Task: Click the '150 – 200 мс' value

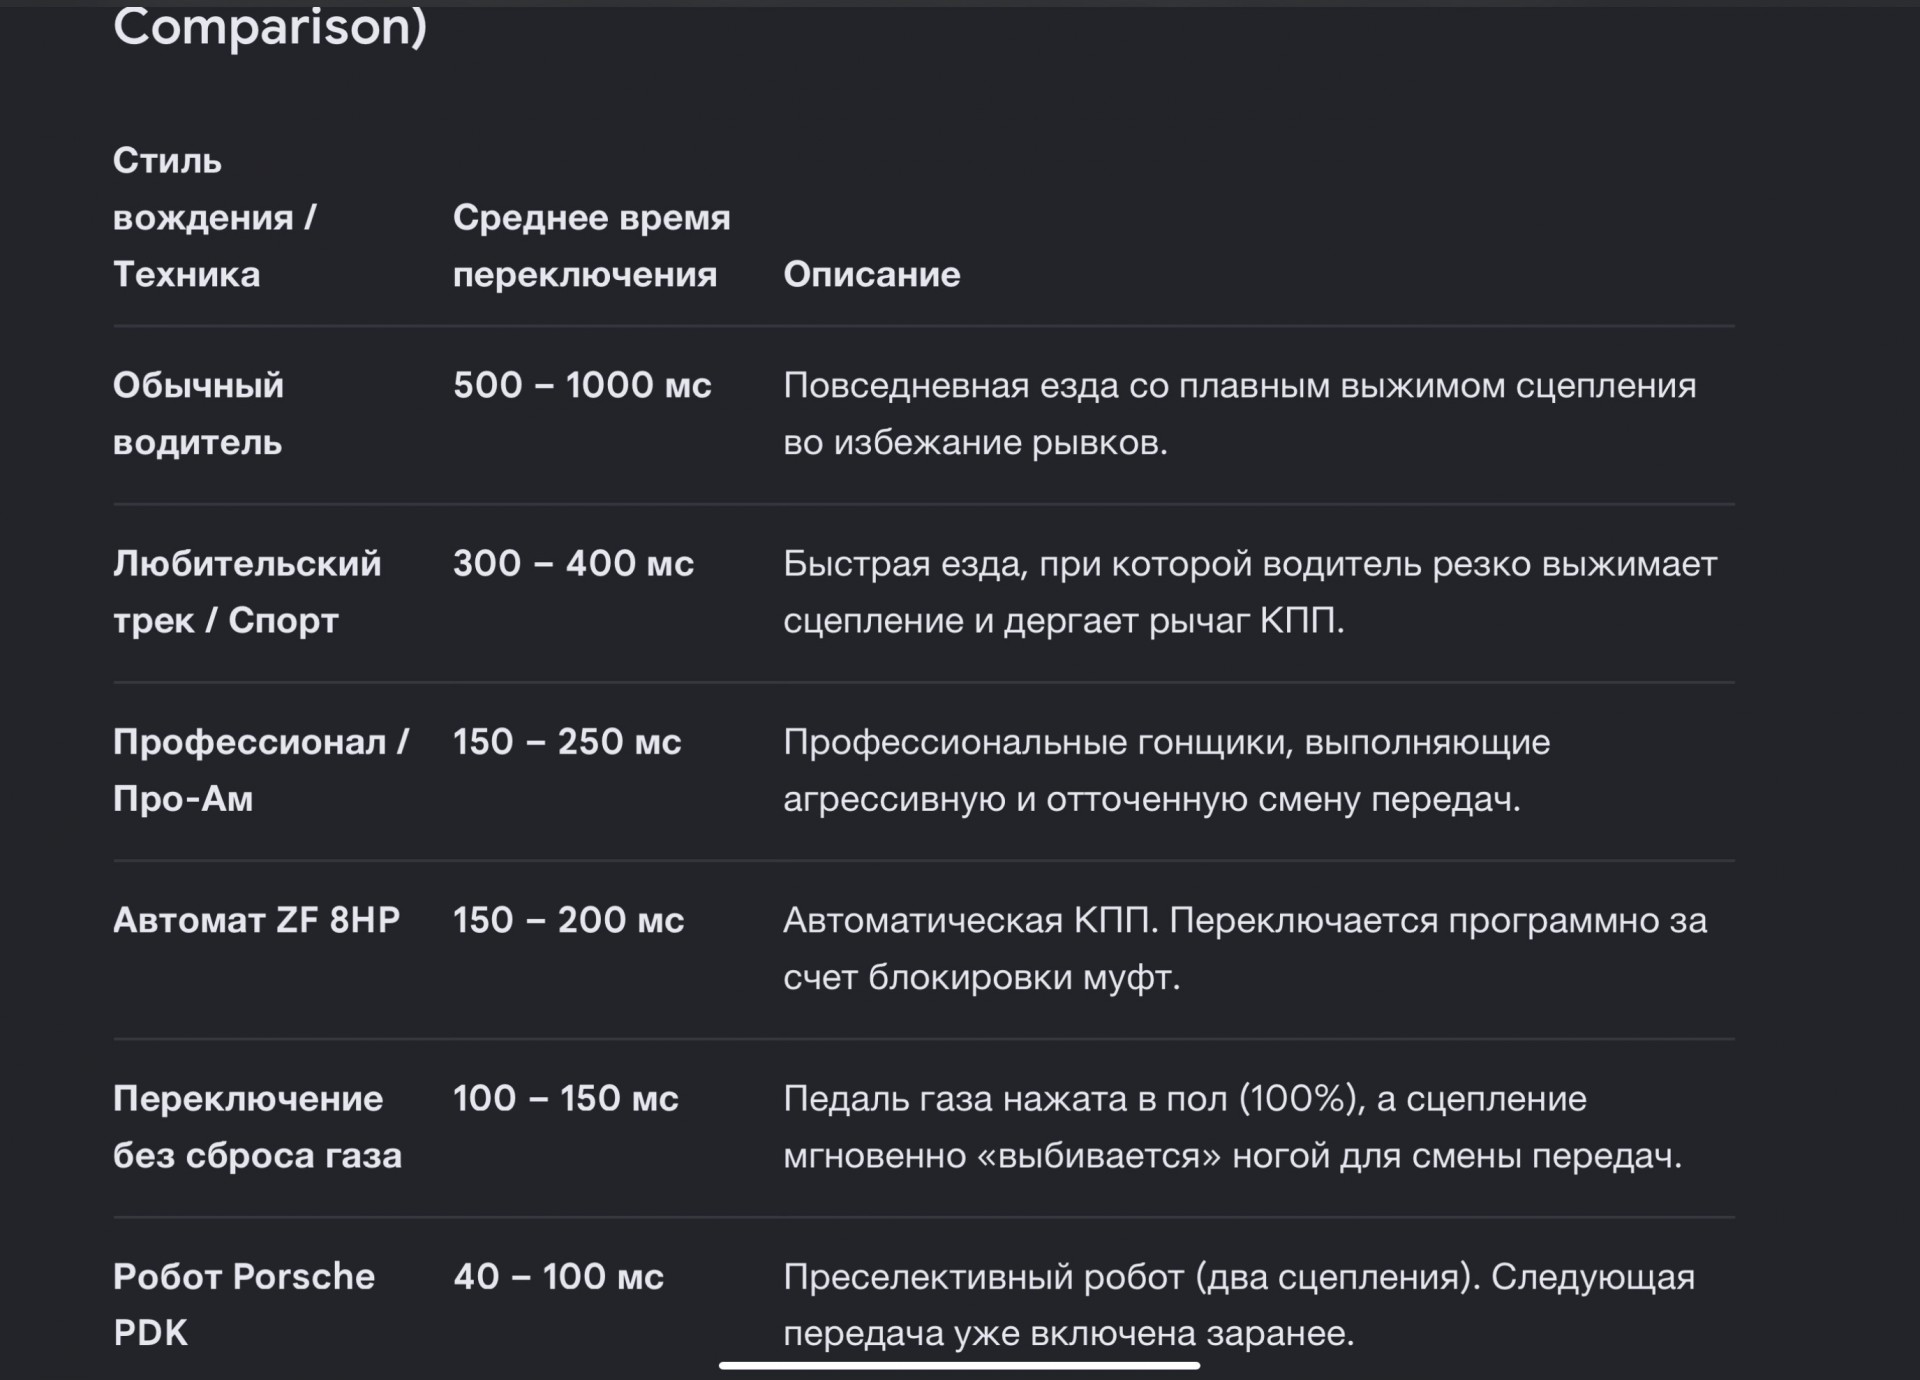Action: point(568,920)
